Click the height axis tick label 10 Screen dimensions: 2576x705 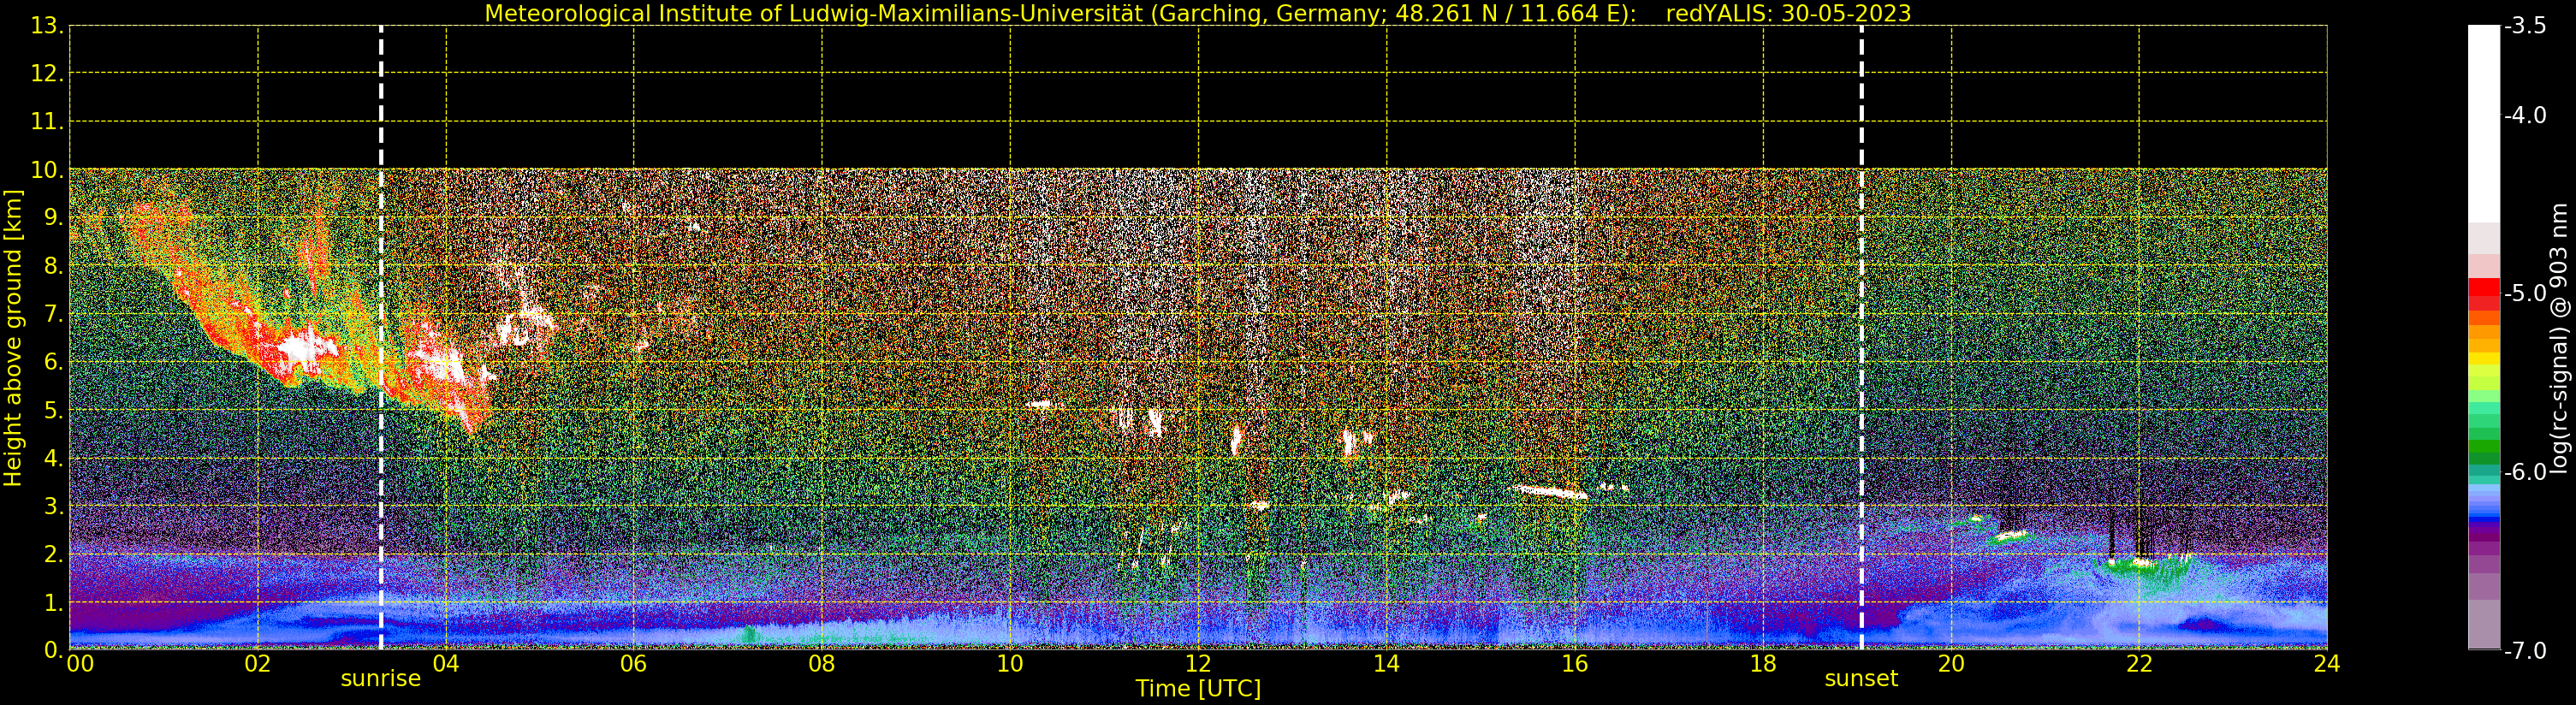coord(47,170)
